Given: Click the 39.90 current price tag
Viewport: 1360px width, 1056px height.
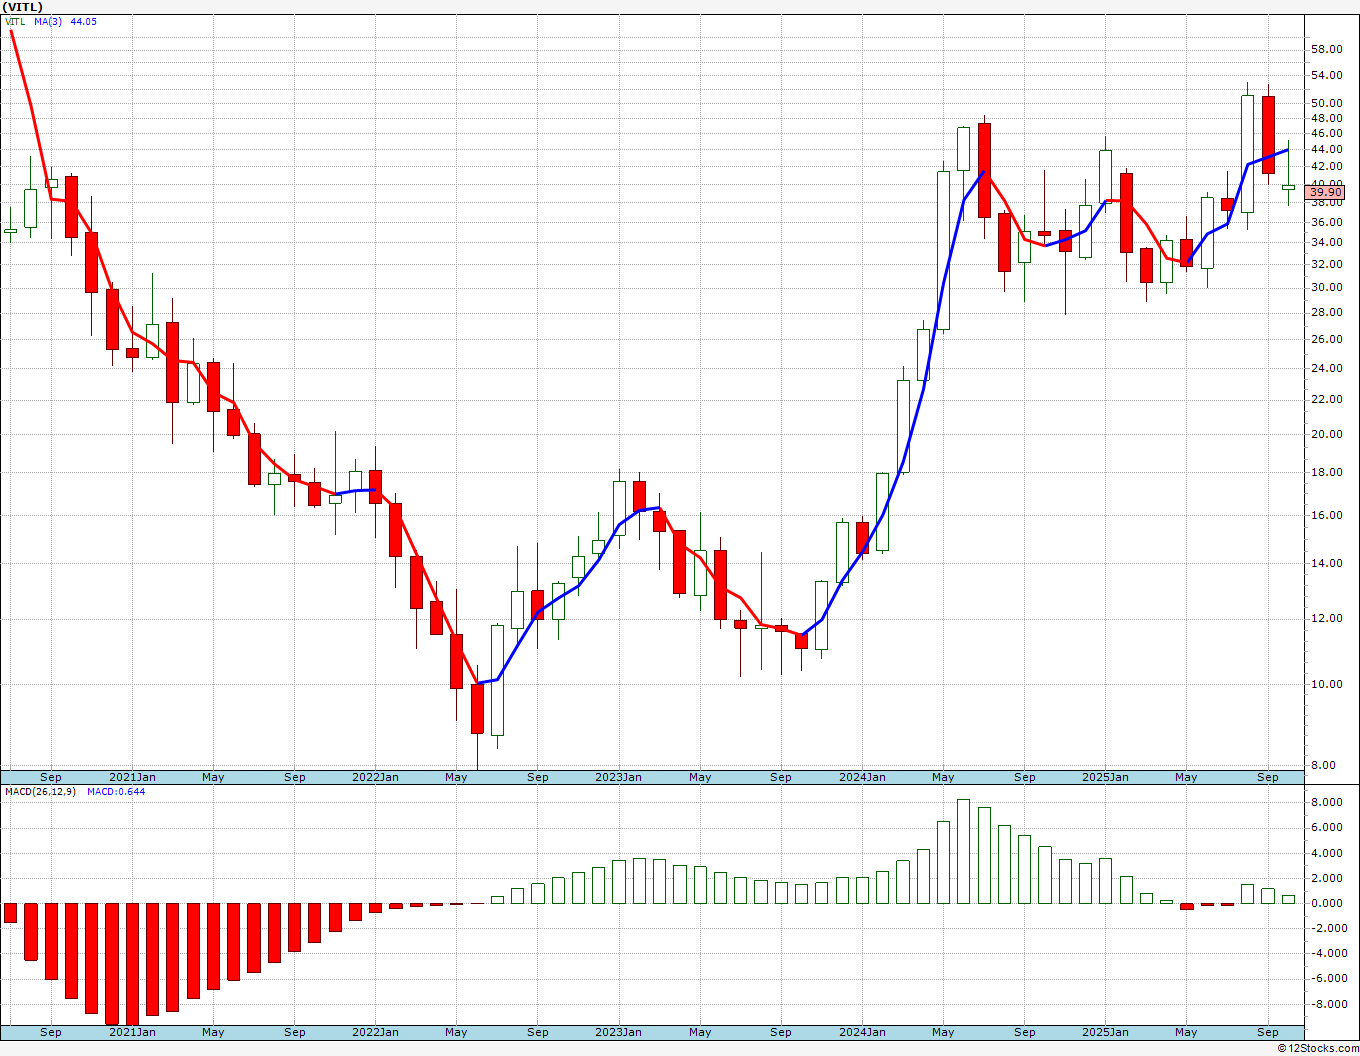Looking at the screenshot, I should (1325, 192).
